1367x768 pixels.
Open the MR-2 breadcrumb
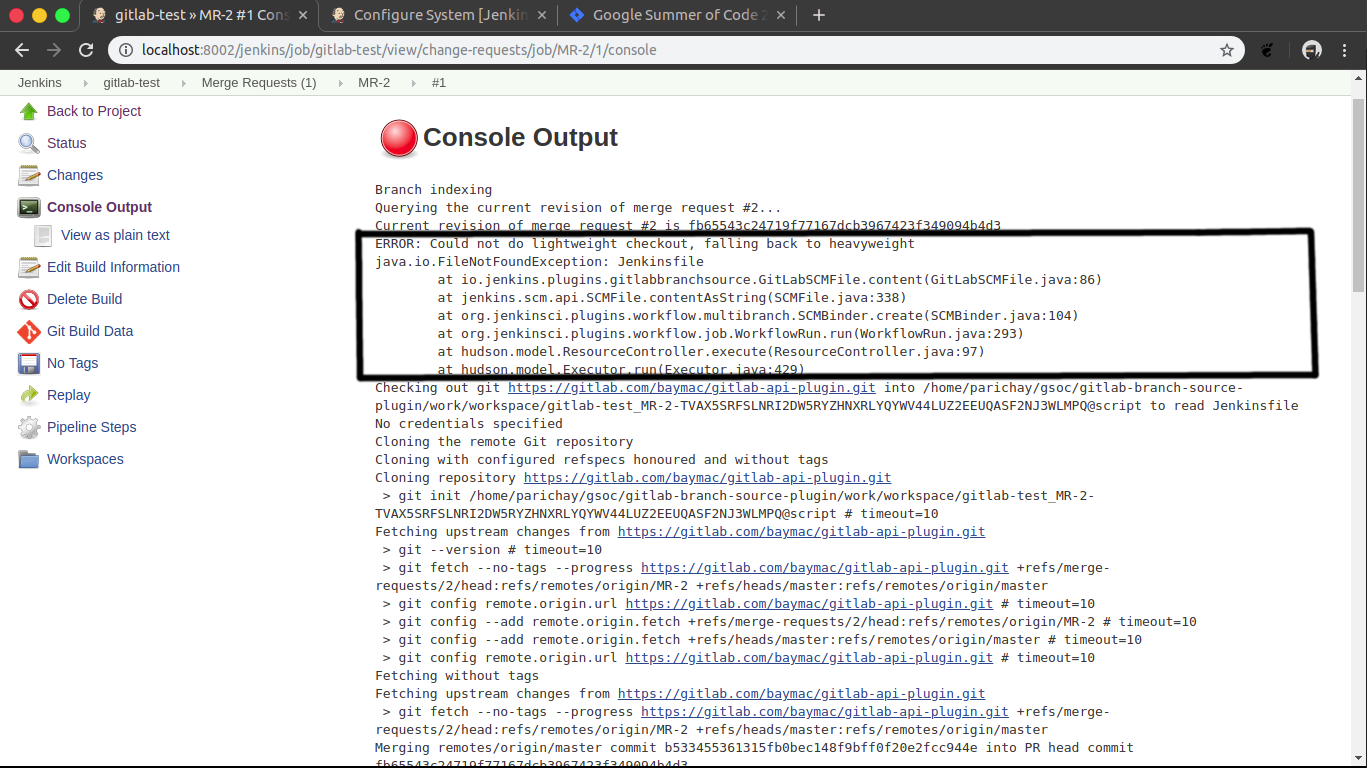374,83
